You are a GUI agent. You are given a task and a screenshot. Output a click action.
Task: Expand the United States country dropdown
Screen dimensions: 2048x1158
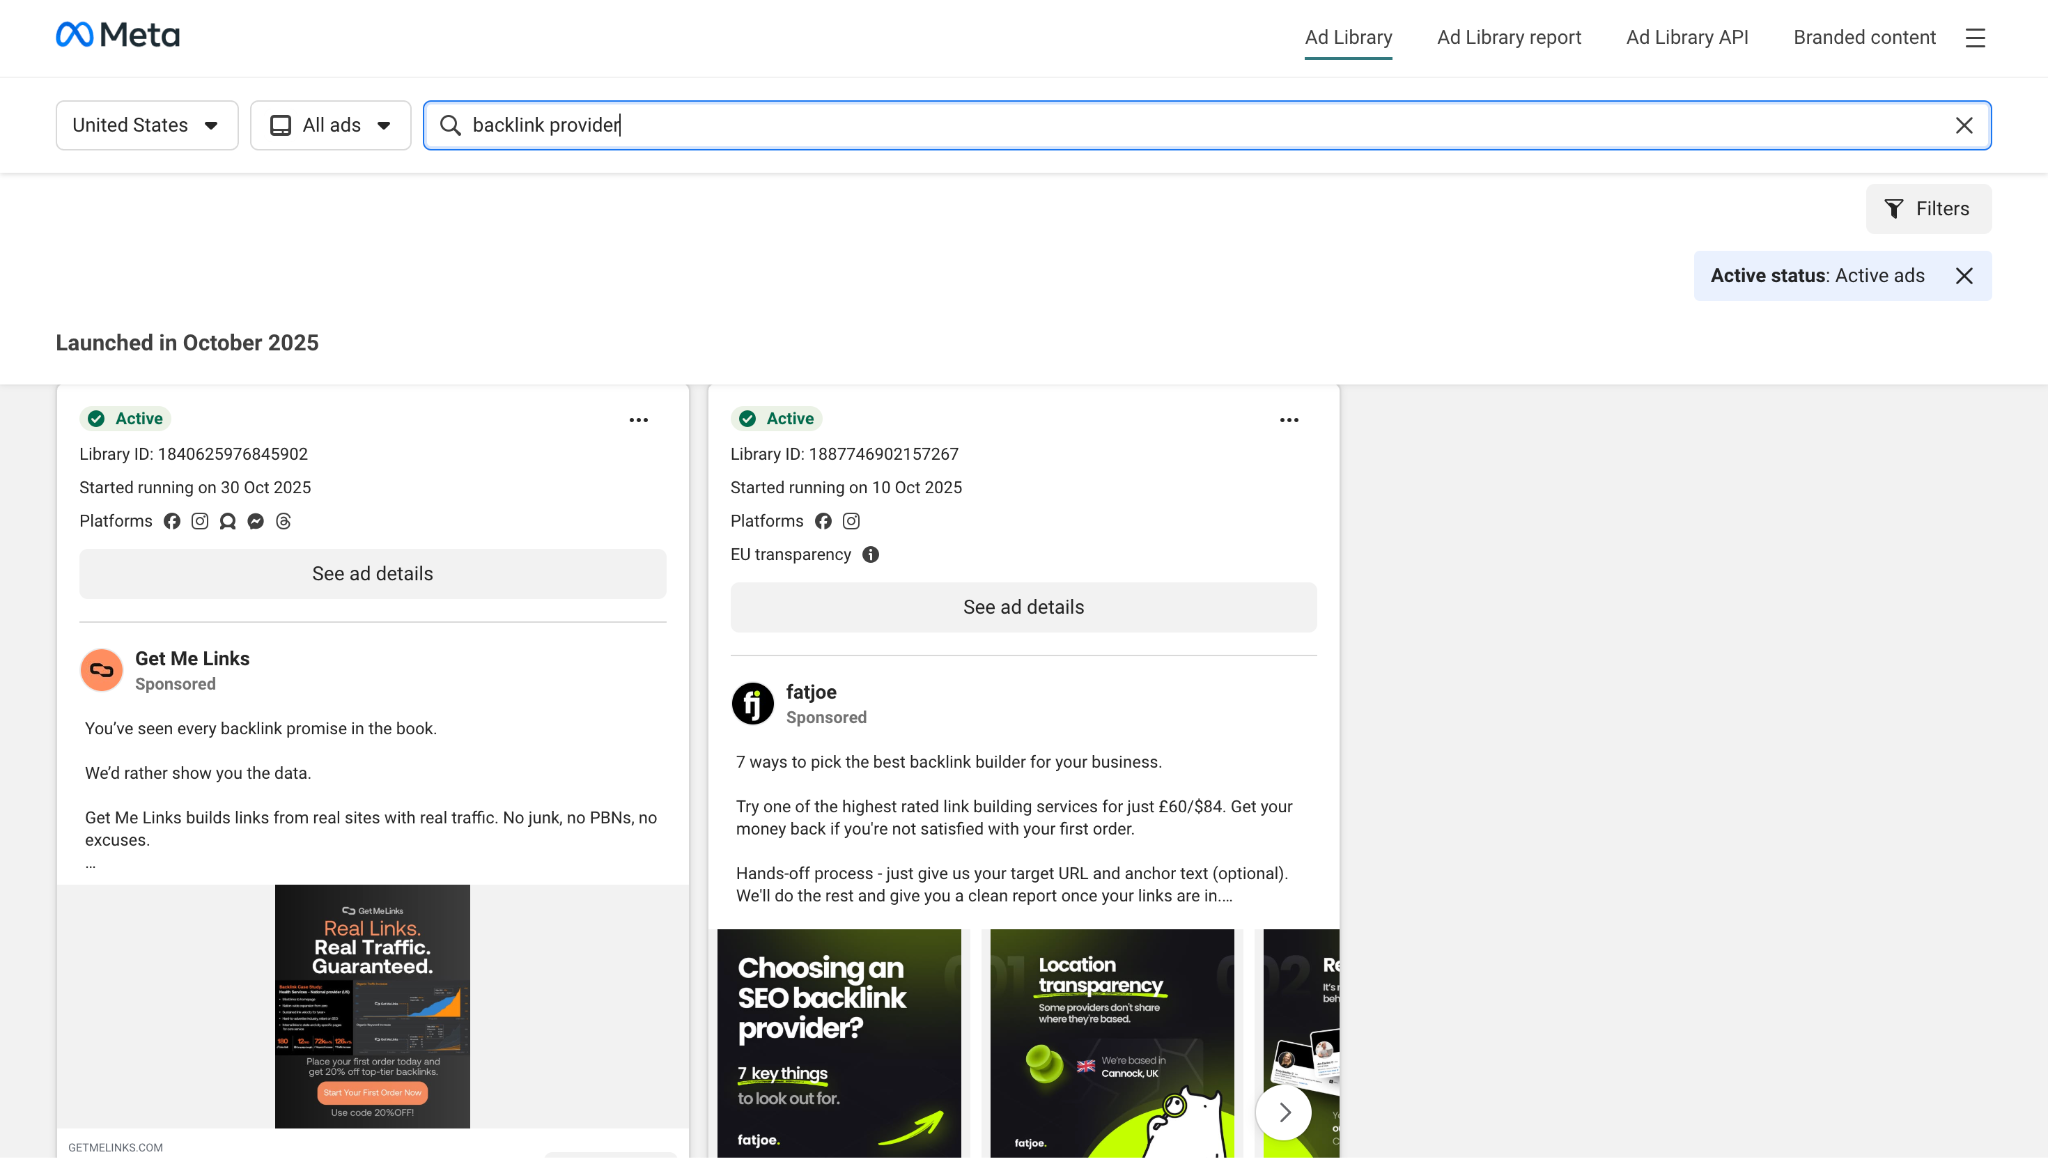click(147, 125)
